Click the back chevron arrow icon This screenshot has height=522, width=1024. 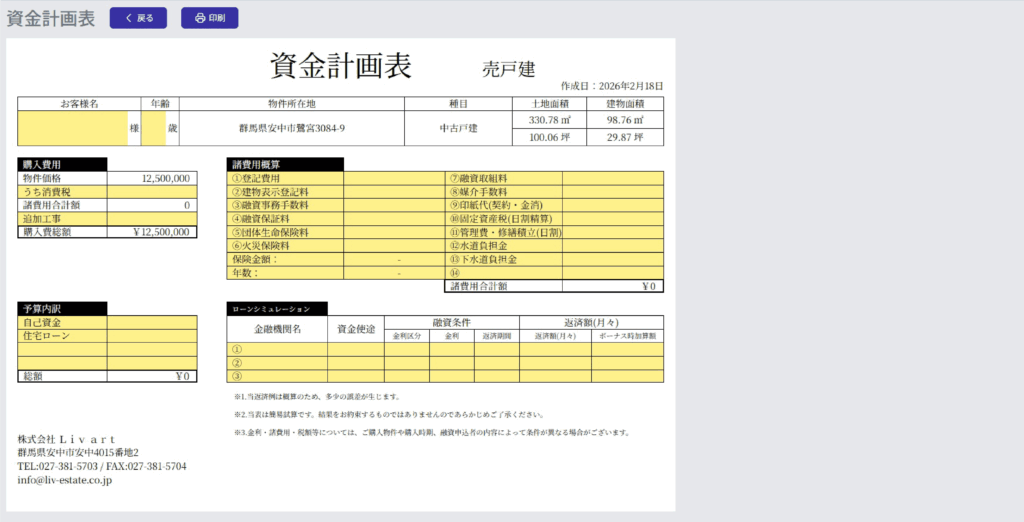[x=128, y=18]
